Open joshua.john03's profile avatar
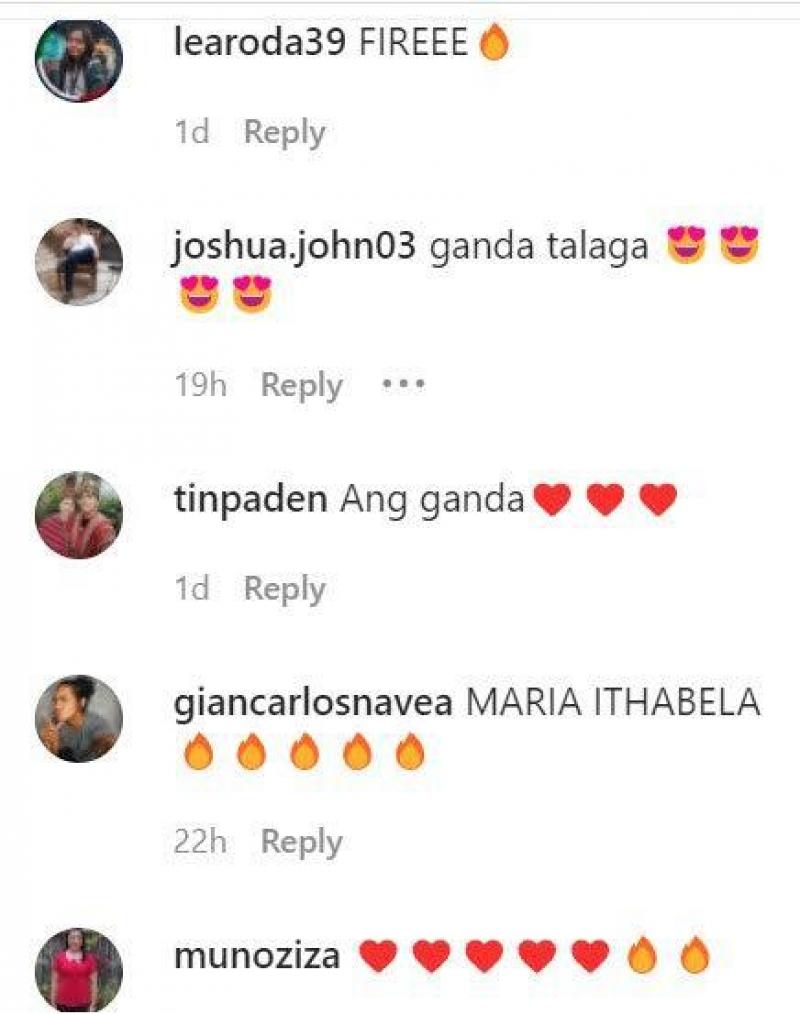800x1014 pixels. (78, 261)
